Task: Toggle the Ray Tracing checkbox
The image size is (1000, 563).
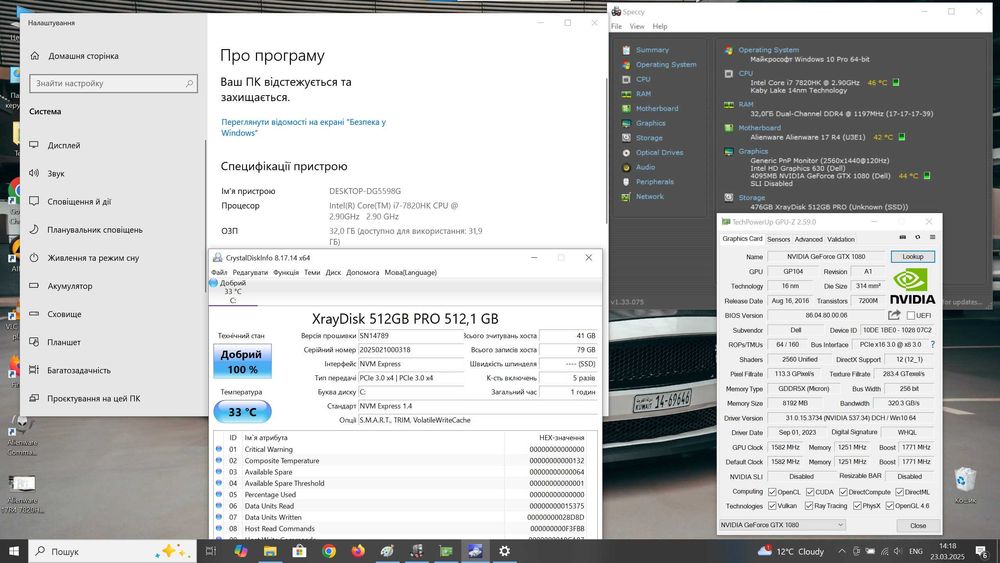Action: point(809,506)
